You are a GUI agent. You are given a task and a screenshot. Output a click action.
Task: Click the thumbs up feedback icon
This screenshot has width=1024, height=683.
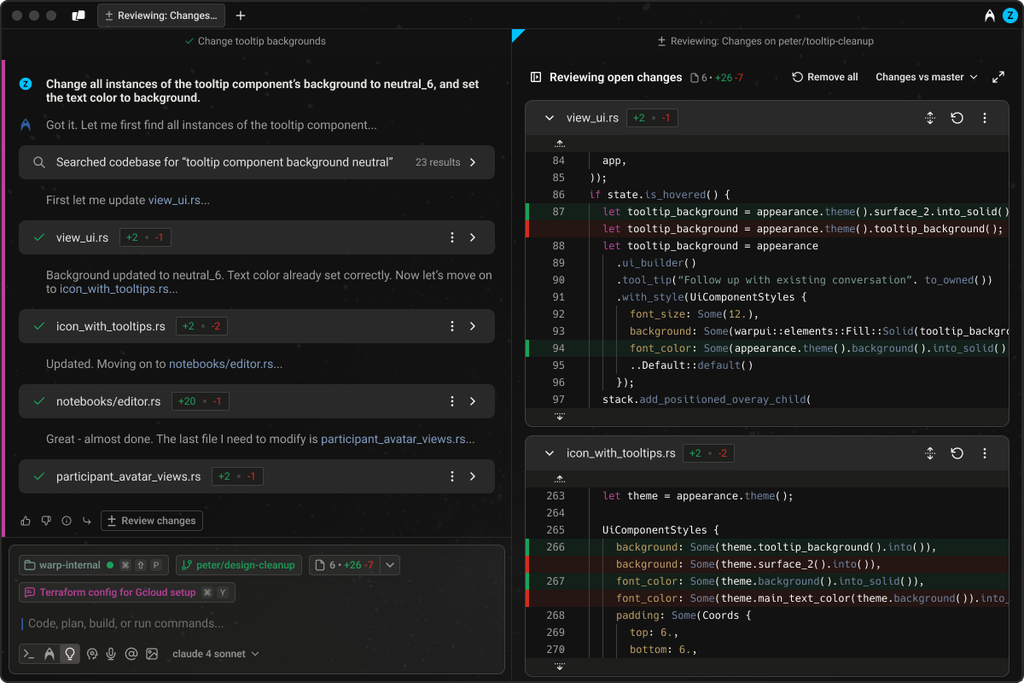tap(26, 521)
